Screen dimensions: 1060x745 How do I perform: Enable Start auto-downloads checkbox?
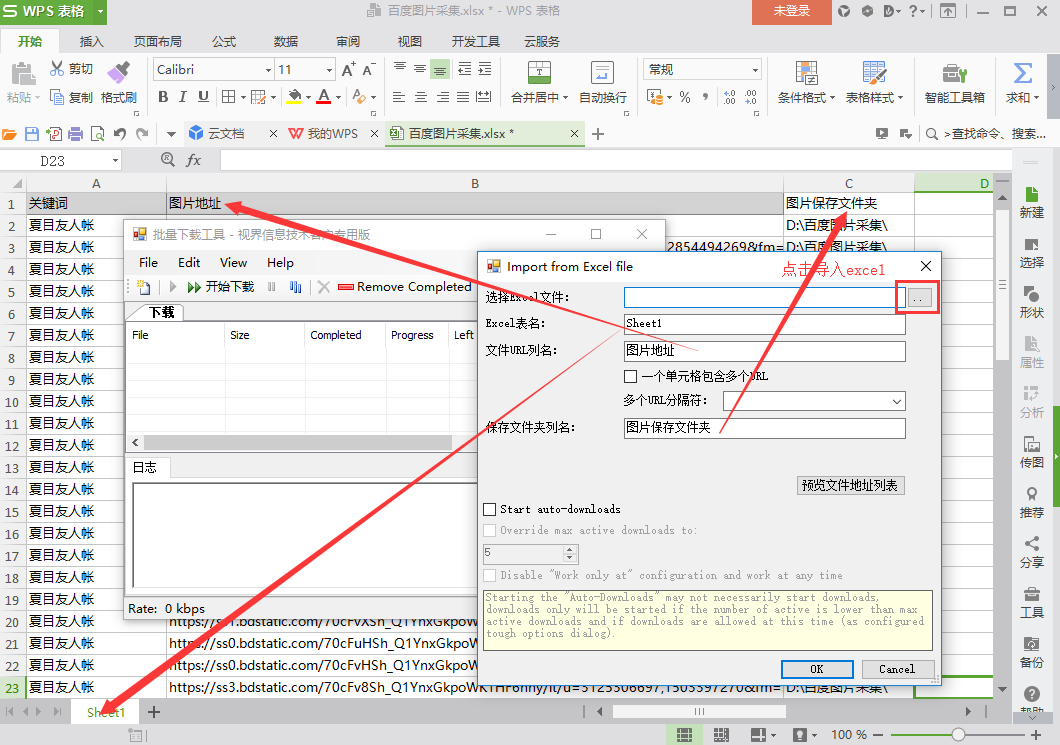490,509
